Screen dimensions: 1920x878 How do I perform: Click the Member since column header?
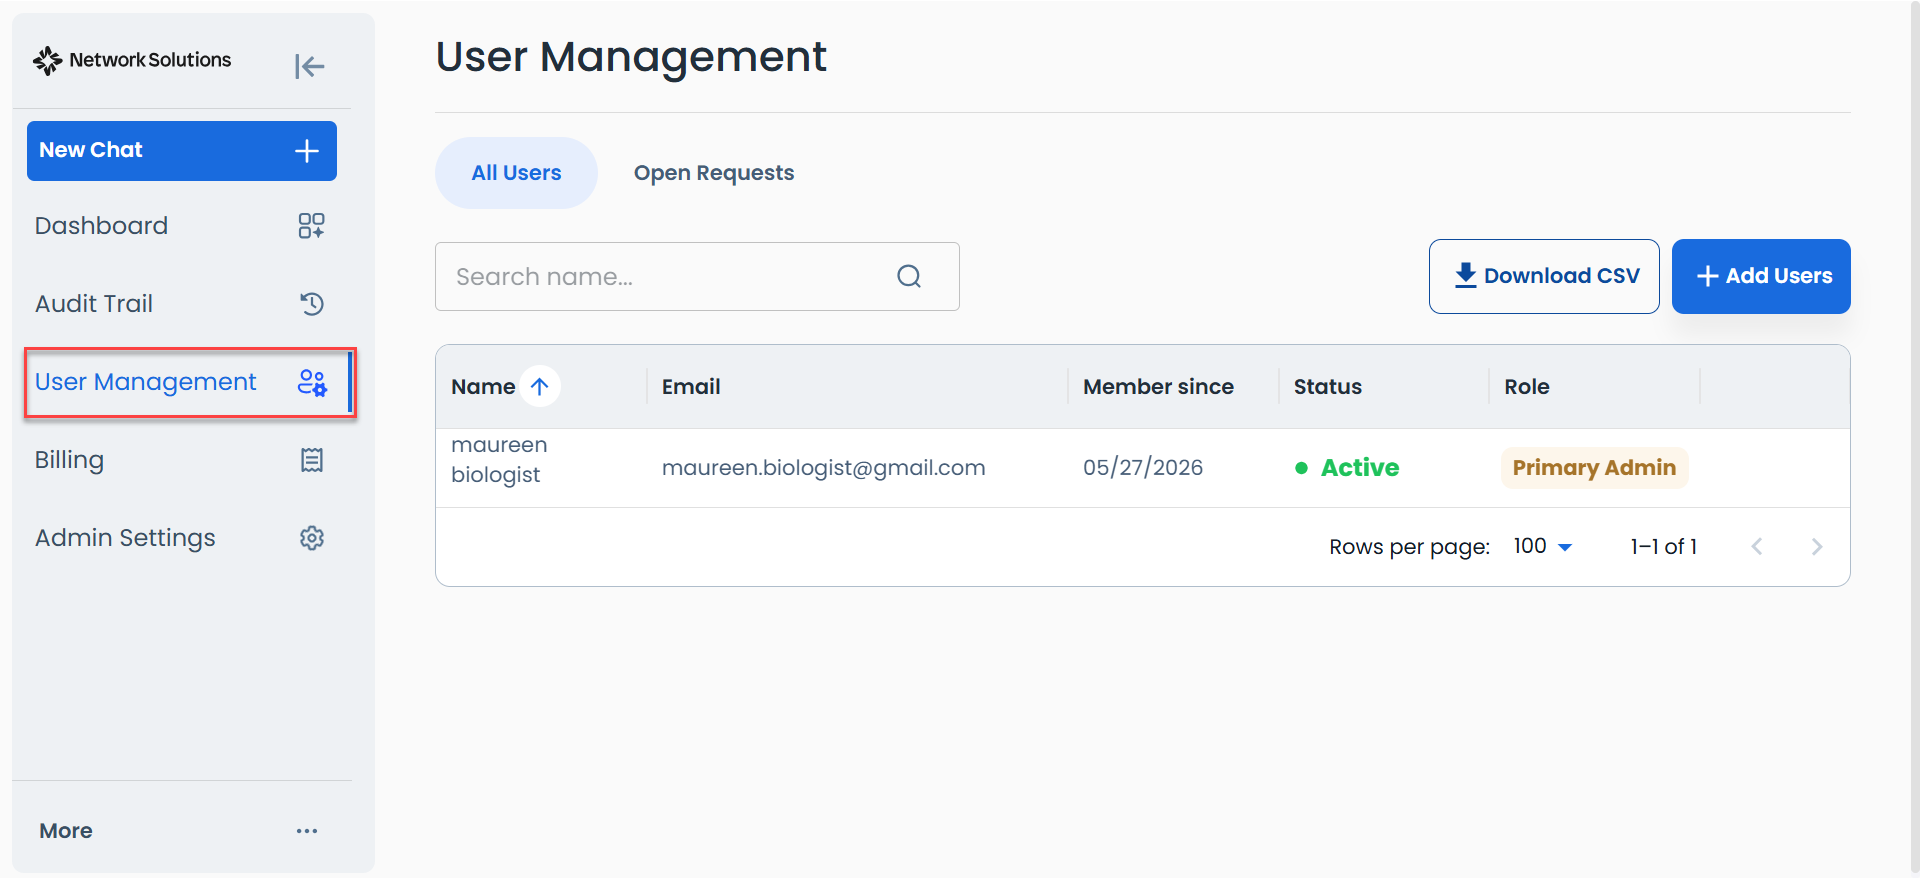pyautogui.click(x=1158, y=387)
